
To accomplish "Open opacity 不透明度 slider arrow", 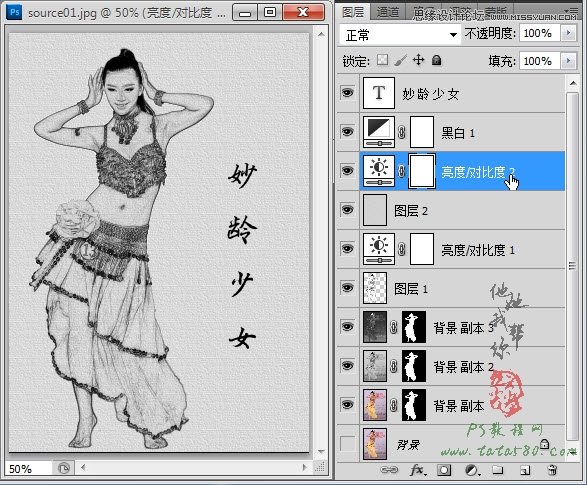I will pyautogui.click(x=569, y=33).
